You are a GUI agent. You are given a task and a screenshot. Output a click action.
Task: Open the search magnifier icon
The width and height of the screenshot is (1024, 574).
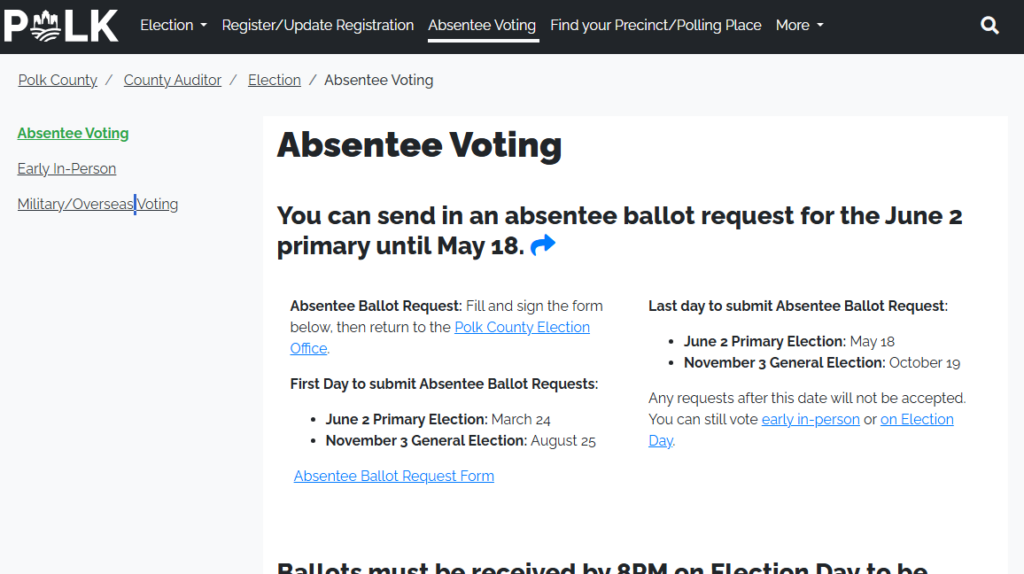coord(990,26)
